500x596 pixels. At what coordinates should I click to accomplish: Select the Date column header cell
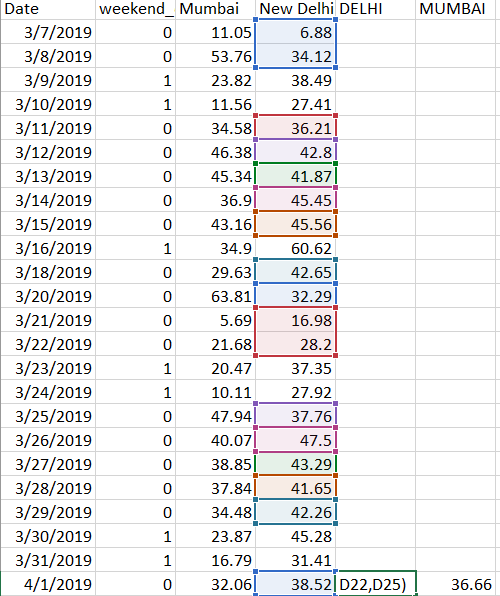pos(48,9)
